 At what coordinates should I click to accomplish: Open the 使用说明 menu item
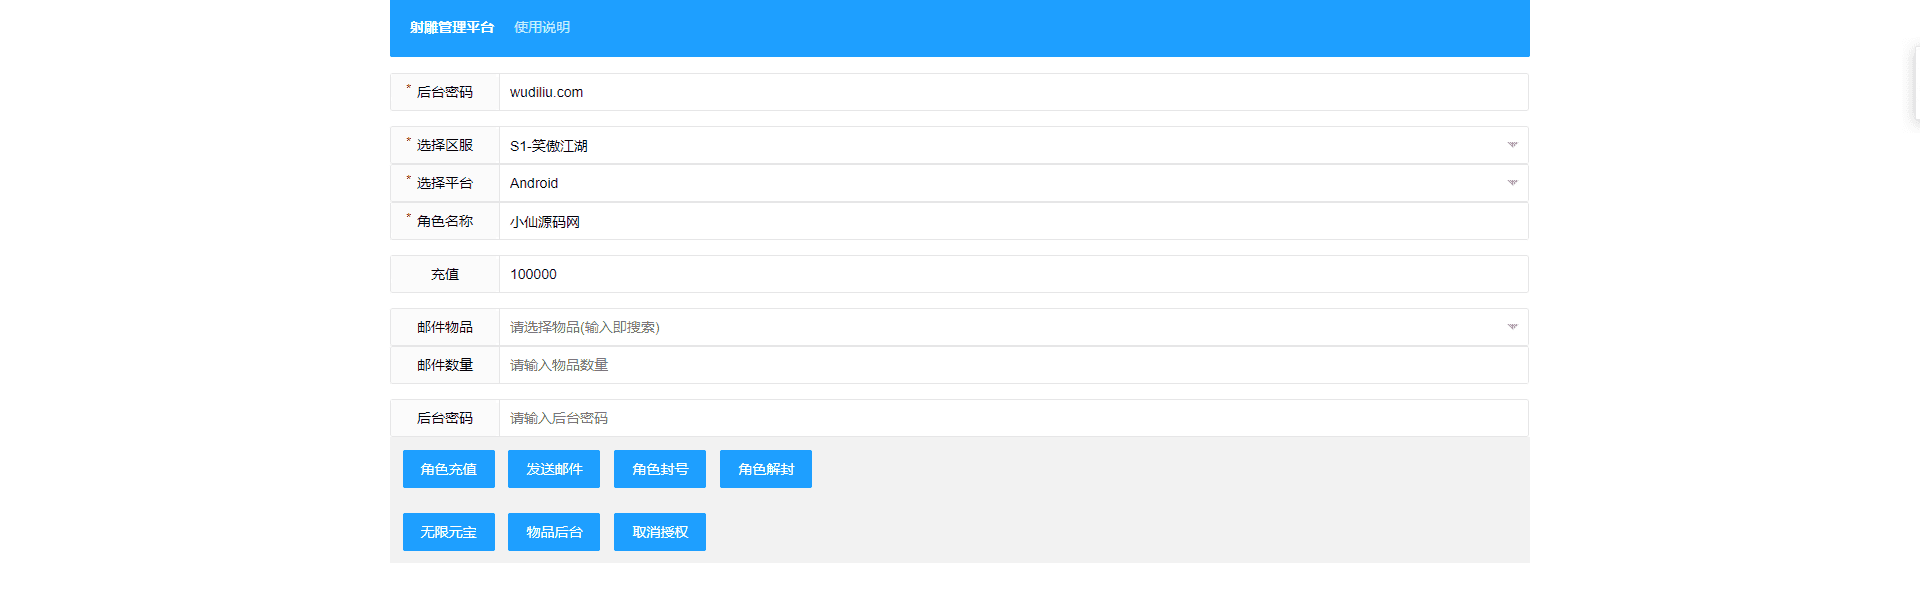tap(542, 27)
